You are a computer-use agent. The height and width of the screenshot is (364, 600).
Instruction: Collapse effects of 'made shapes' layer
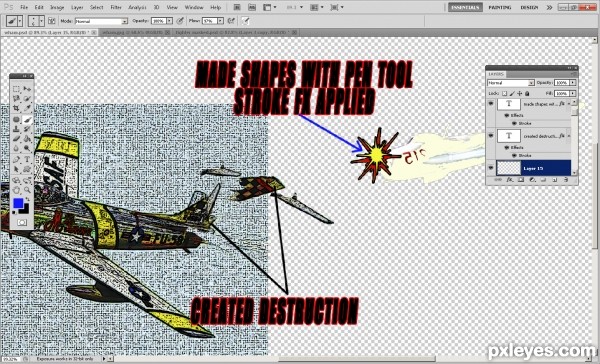pyautogui.click(x=569, y=103)
